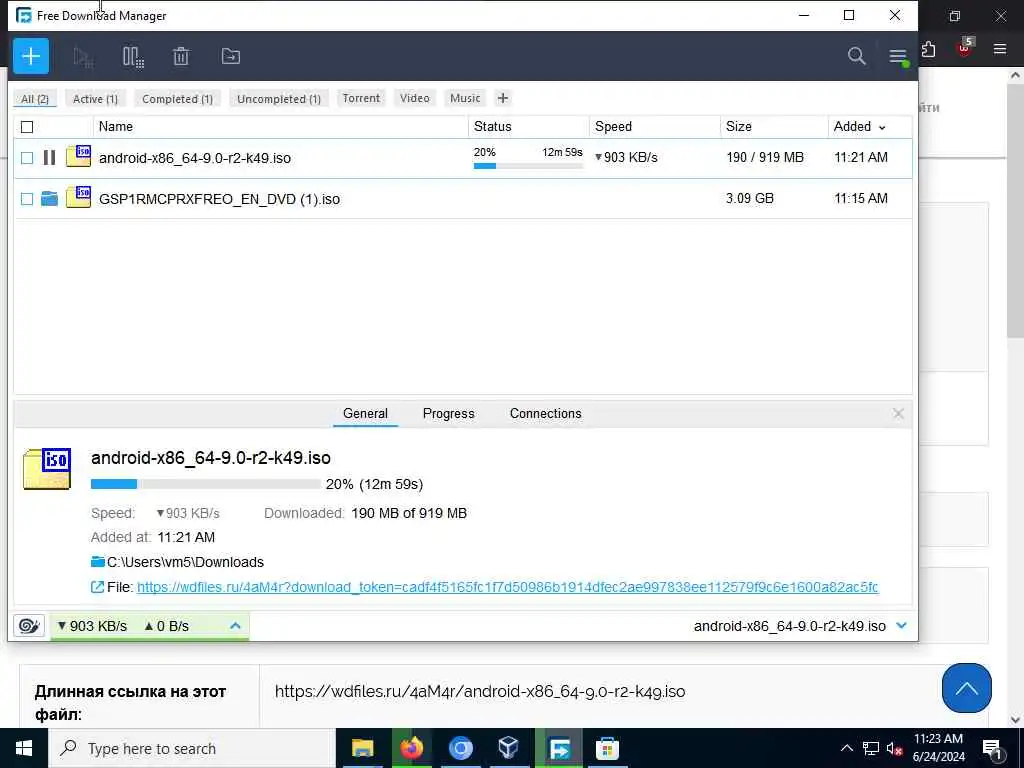Pause the android-x86_64 download

(49, 157)
